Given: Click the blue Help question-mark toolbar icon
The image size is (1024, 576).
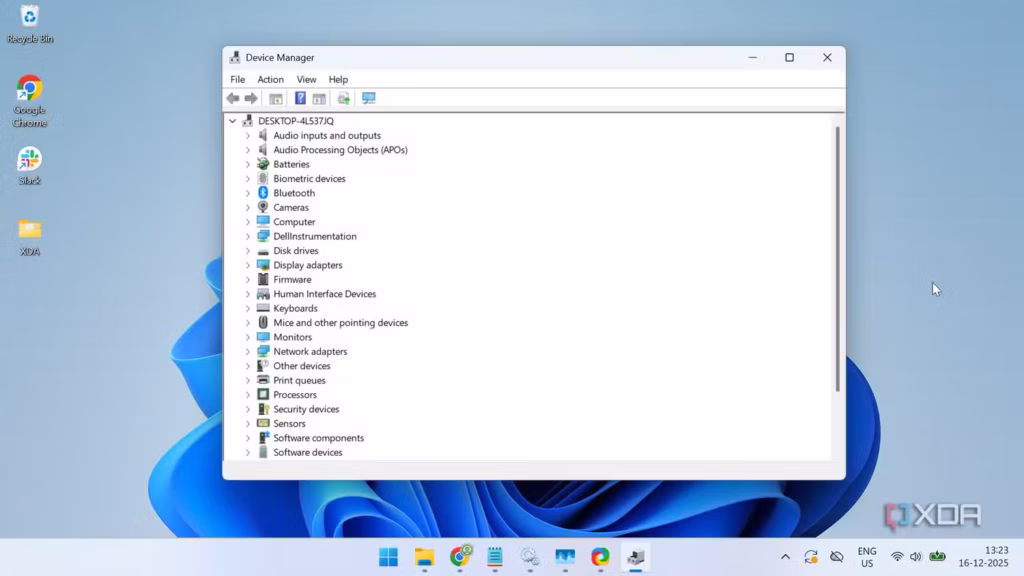Looking at the screenshot, I should [x=300, y=98].
